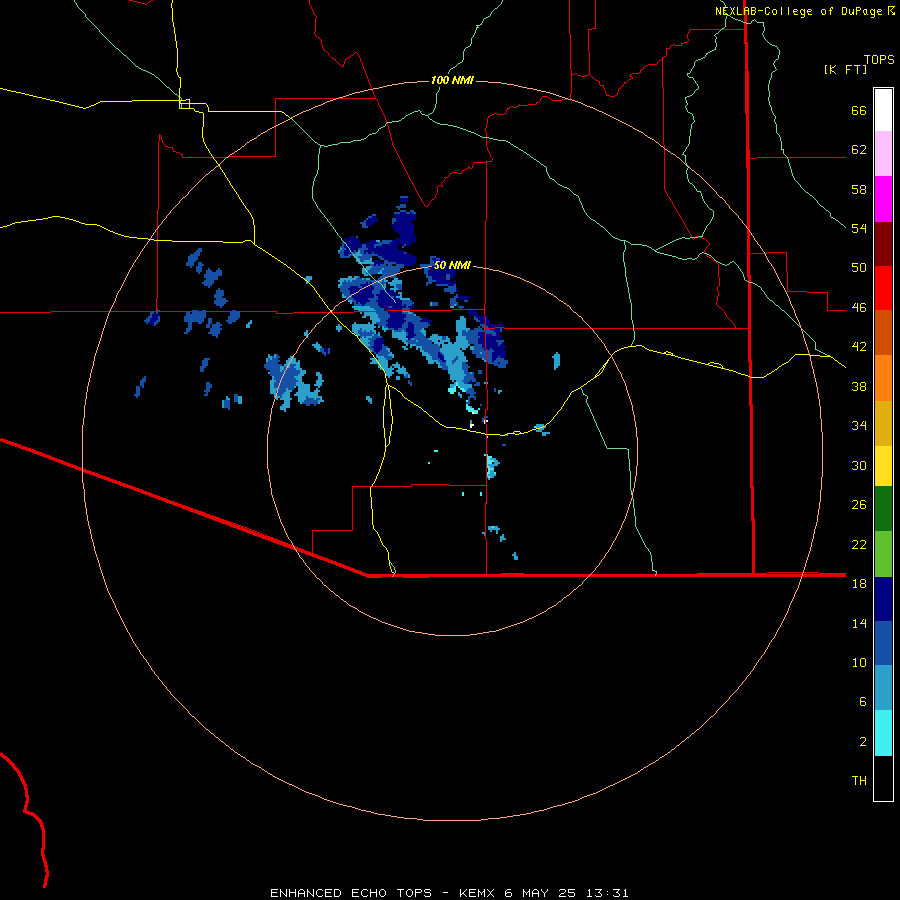Click the 26 legend value
The width and height of the screenshot is (900, 900).
coord(859,505)
